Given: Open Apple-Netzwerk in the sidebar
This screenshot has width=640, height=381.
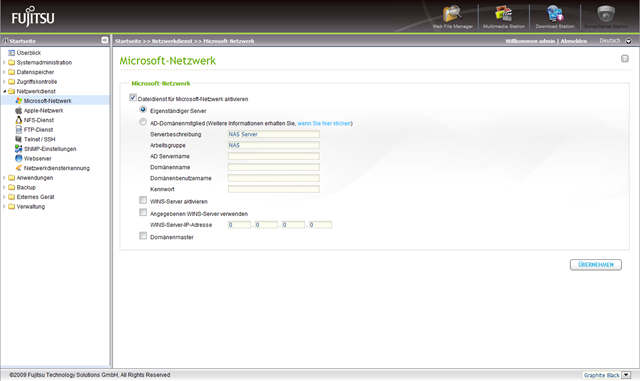Looking at the screenshot, I should [43, 111].
